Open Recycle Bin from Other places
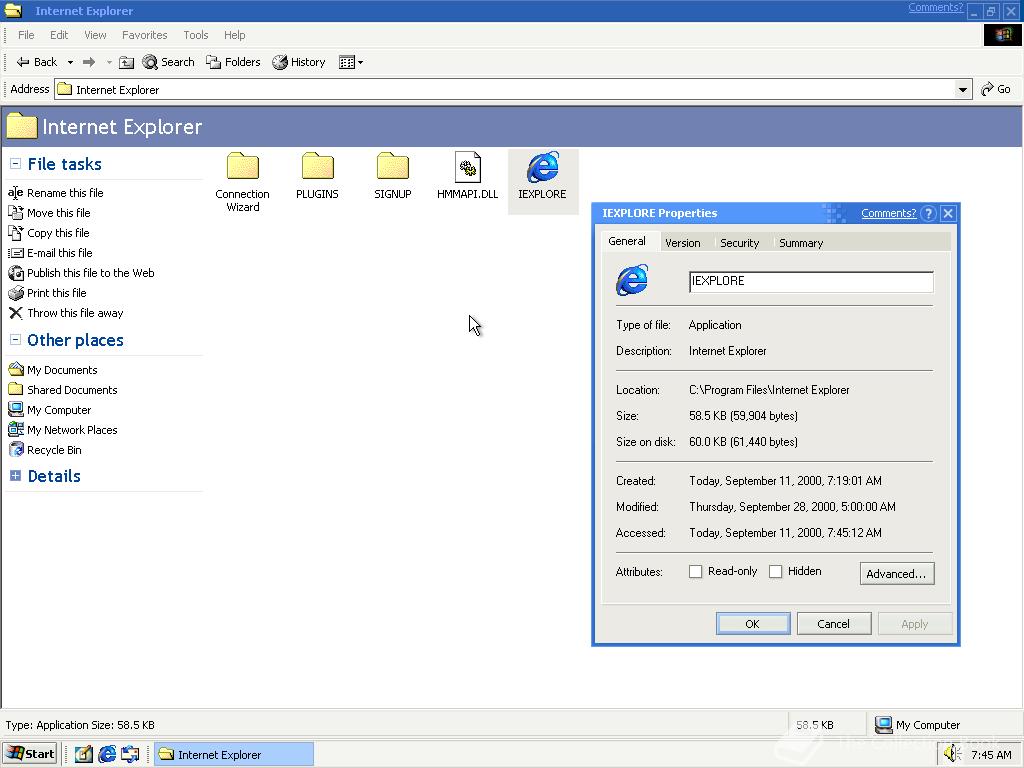 coord(45,450)
